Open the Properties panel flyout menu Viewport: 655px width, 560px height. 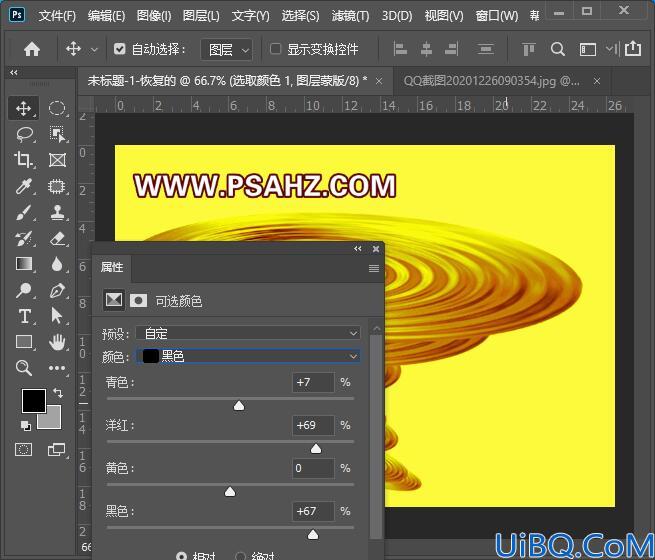(x=374, y=269)
